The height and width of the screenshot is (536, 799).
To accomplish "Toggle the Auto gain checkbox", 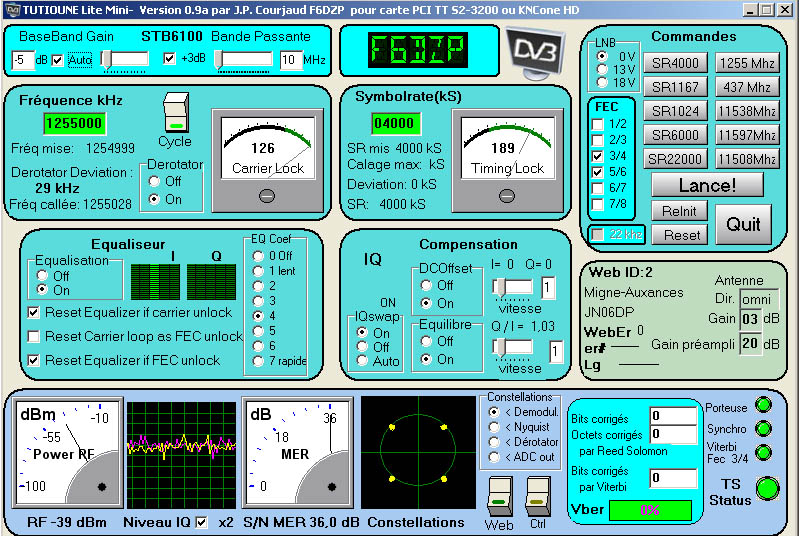I will coord(58,60).
